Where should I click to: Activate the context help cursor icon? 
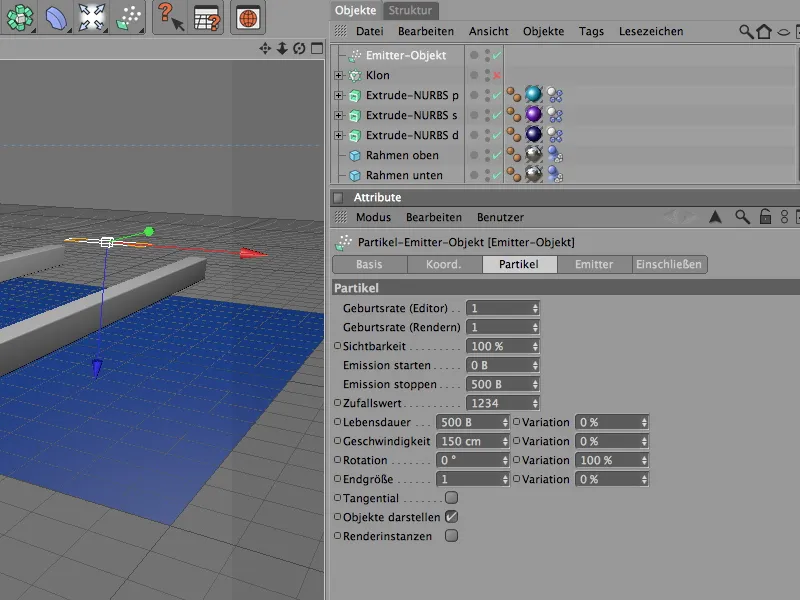[x=172, y=17]
